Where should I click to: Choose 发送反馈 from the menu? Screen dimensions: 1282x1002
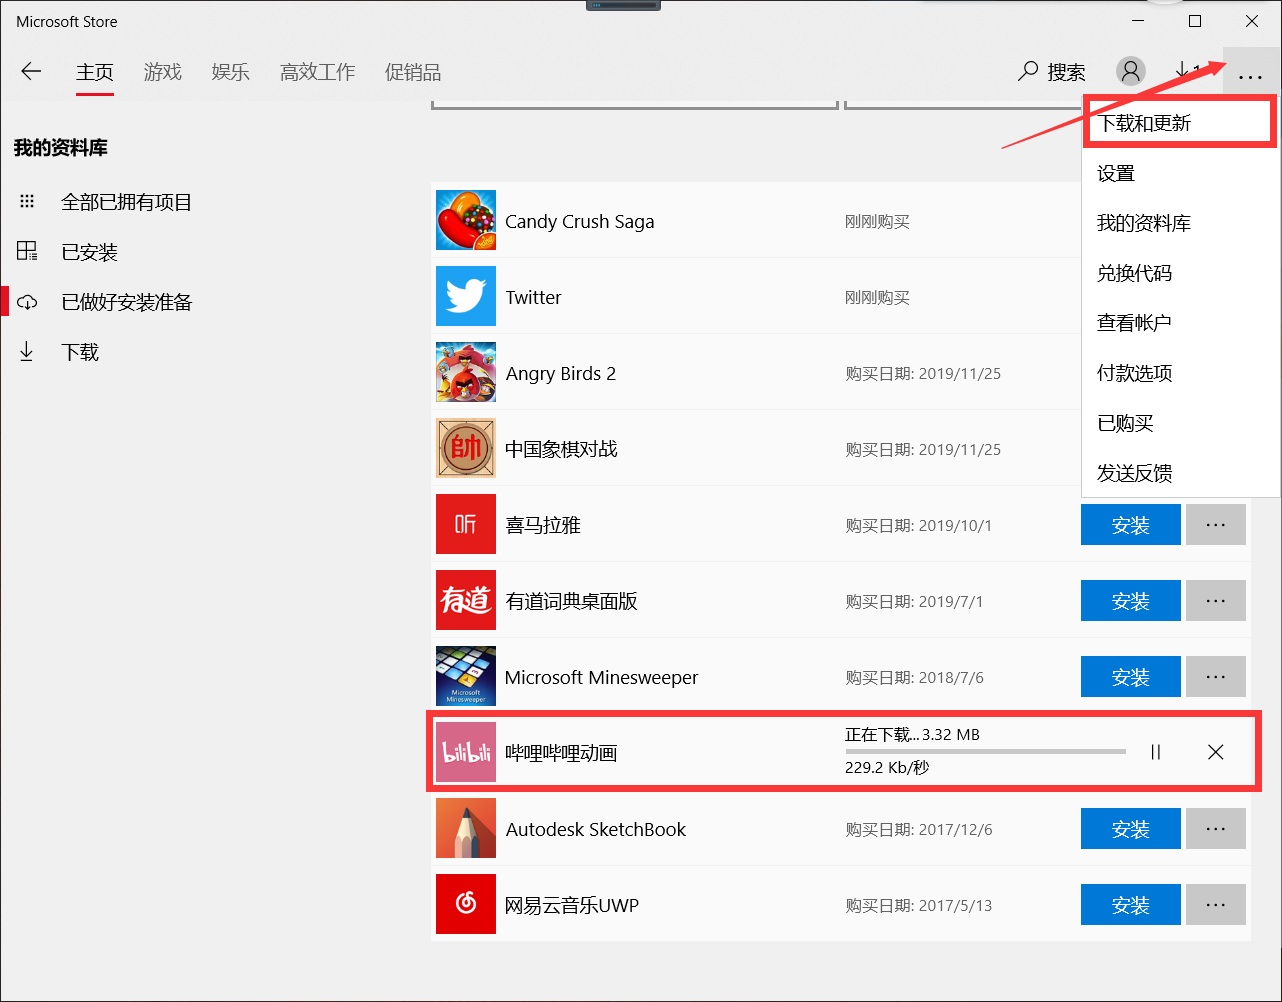point(1180,473)
